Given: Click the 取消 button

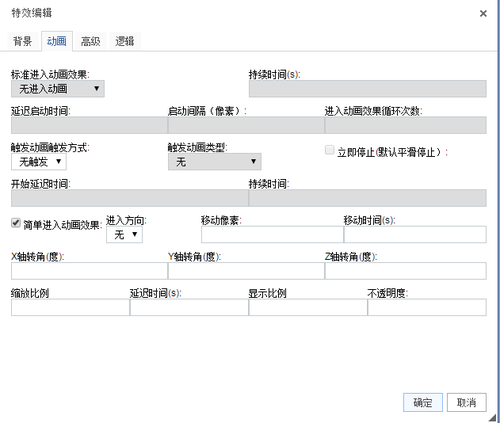Looking at the screenshot, I should tap(467, 403).
